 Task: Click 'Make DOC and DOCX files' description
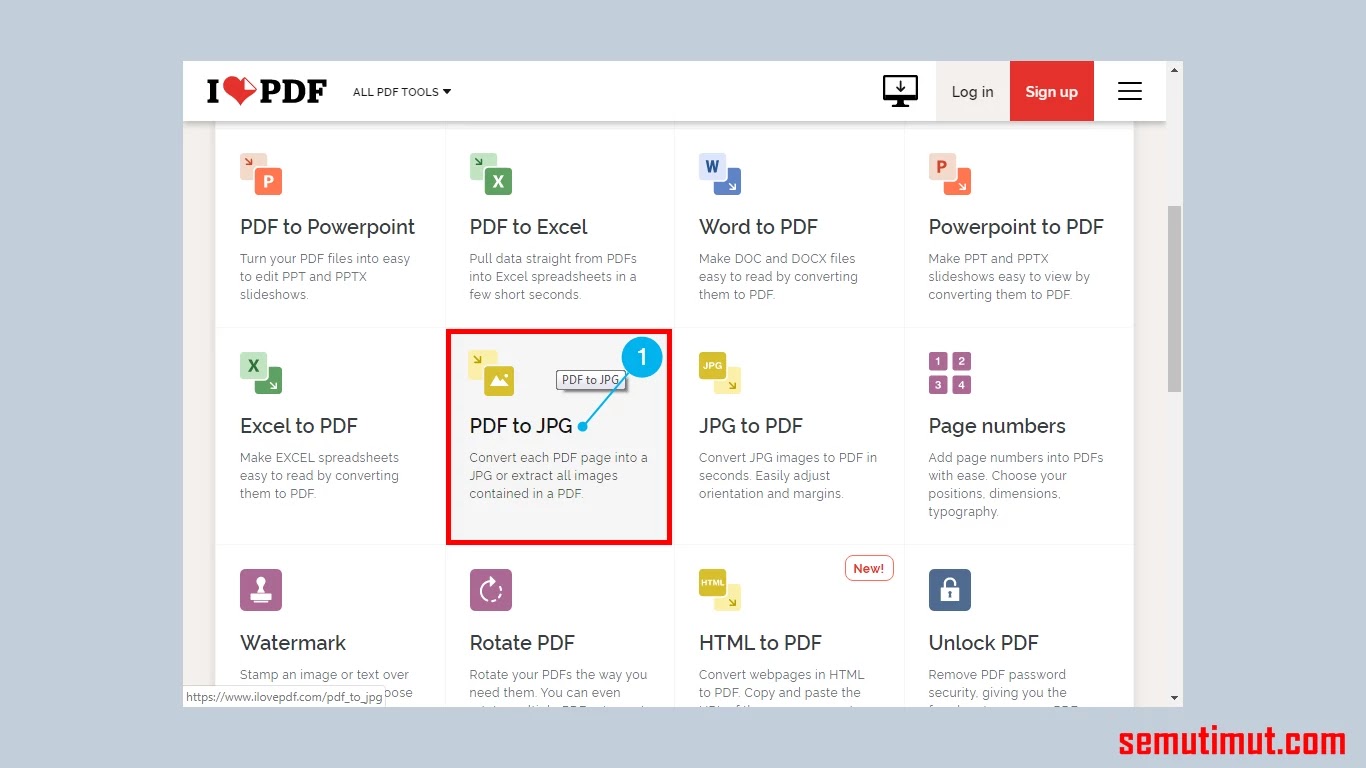point(777,259)
